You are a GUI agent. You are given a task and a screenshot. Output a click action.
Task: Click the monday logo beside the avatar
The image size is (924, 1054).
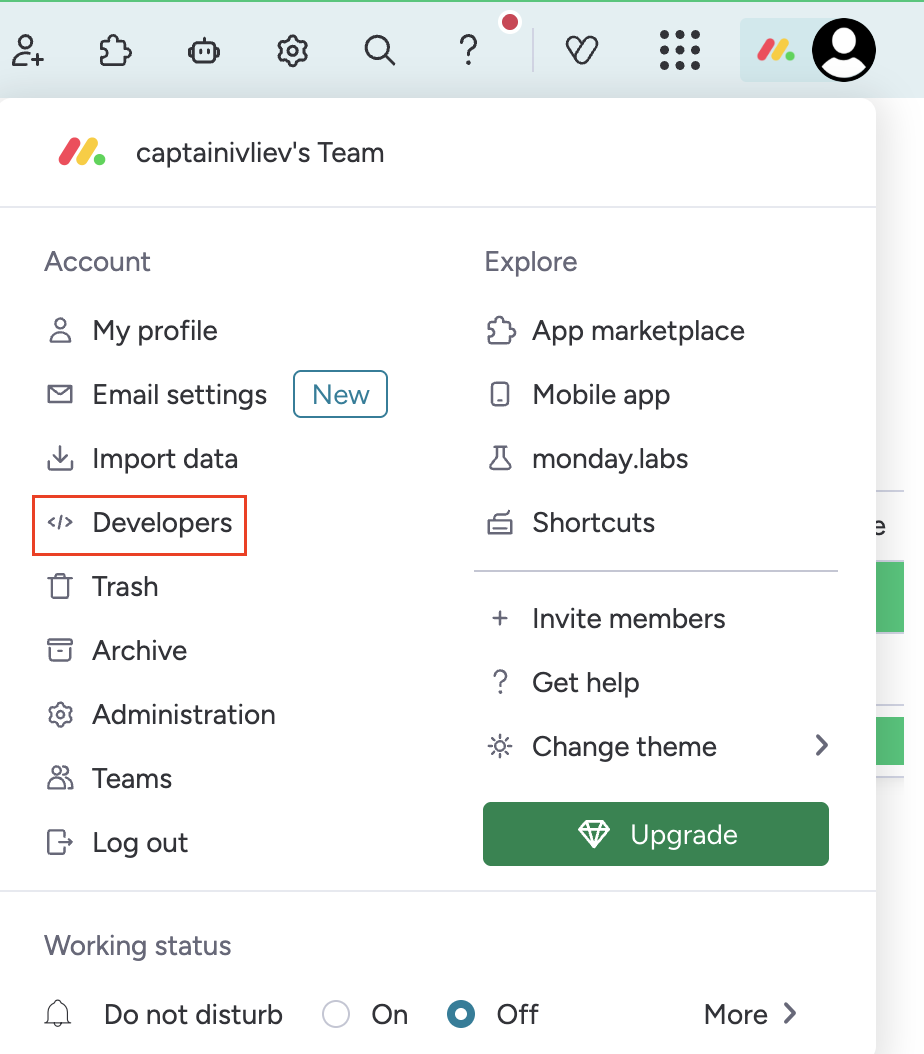776,50
